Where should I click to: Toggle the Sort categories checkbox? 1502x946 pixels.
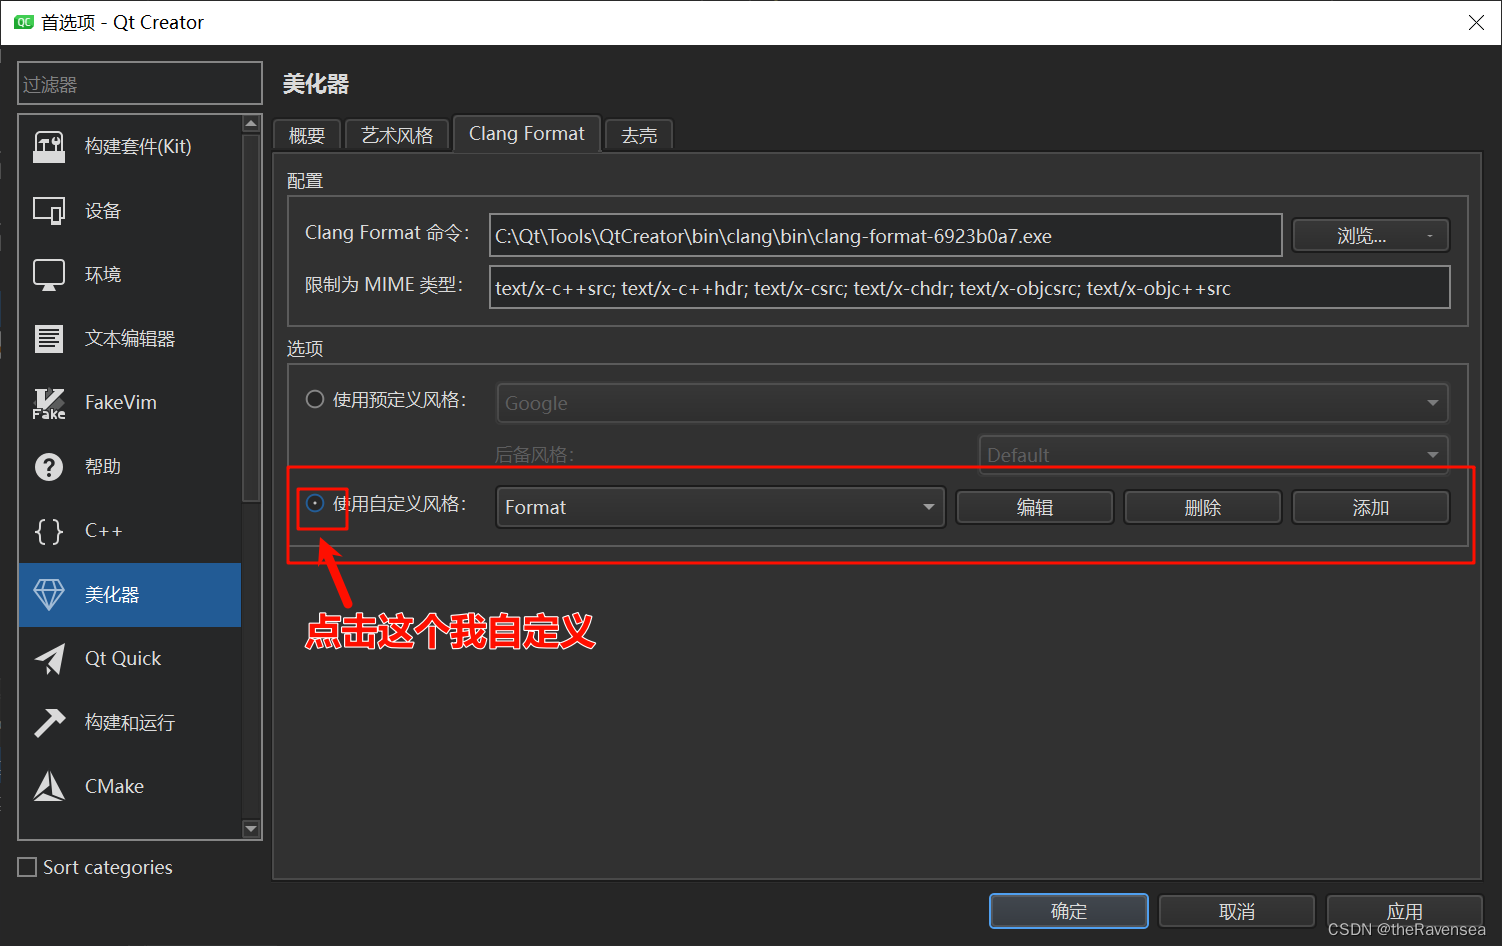(x=28, y=867)
